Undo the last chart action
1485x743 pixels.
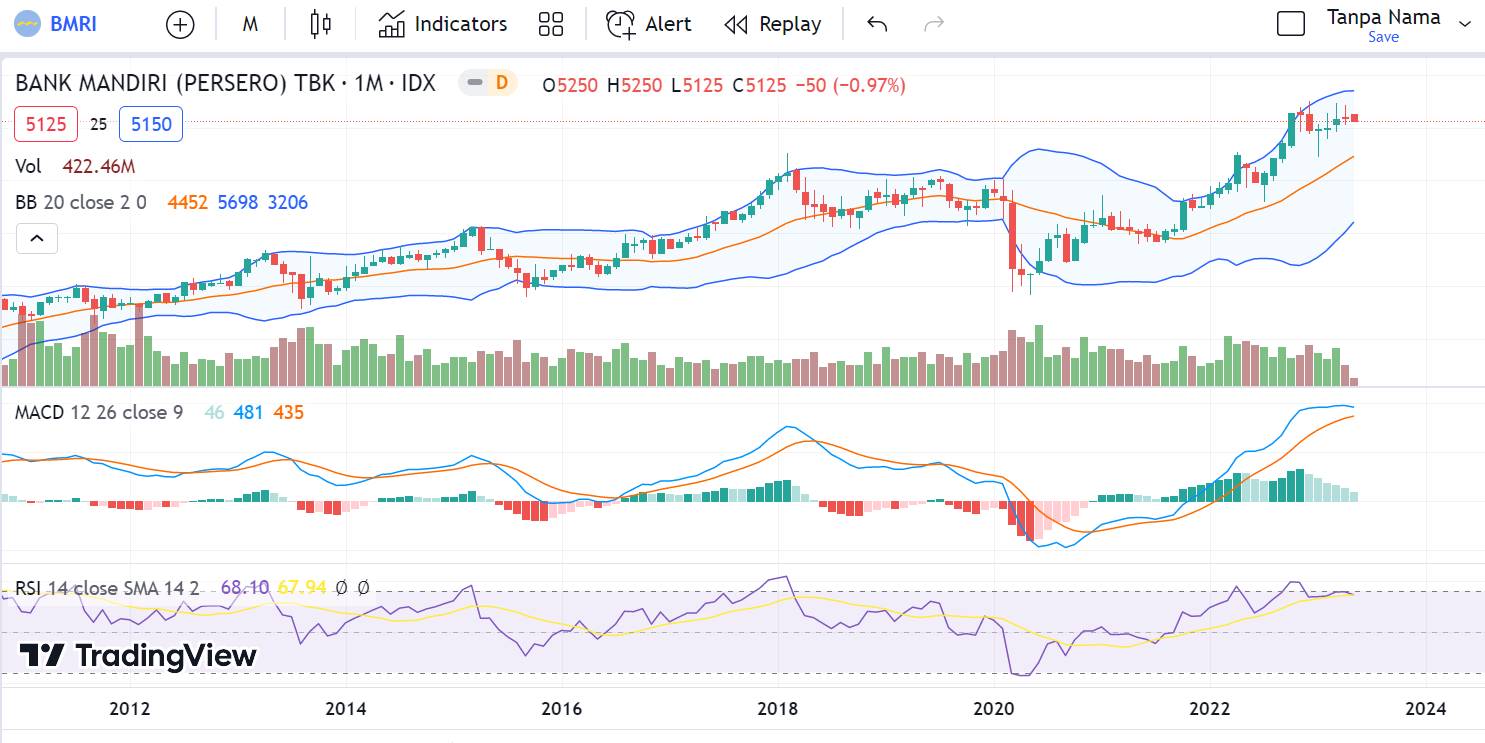click(877, 24)
